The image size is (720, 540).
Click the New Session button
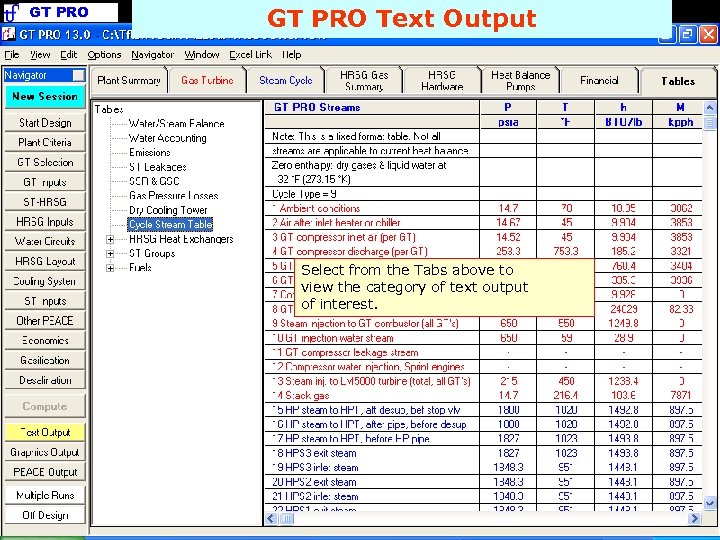coord(45,96)
